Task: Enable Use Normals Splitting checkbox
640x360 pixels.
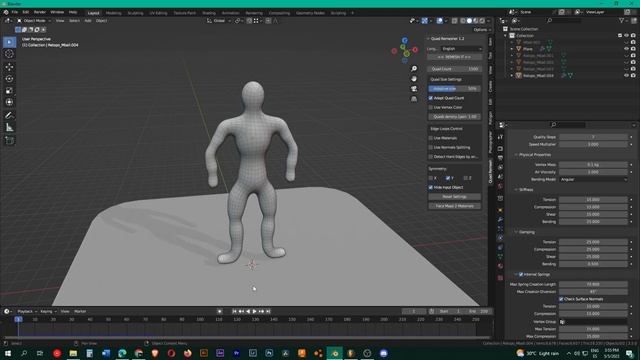Action: point(431,147)
